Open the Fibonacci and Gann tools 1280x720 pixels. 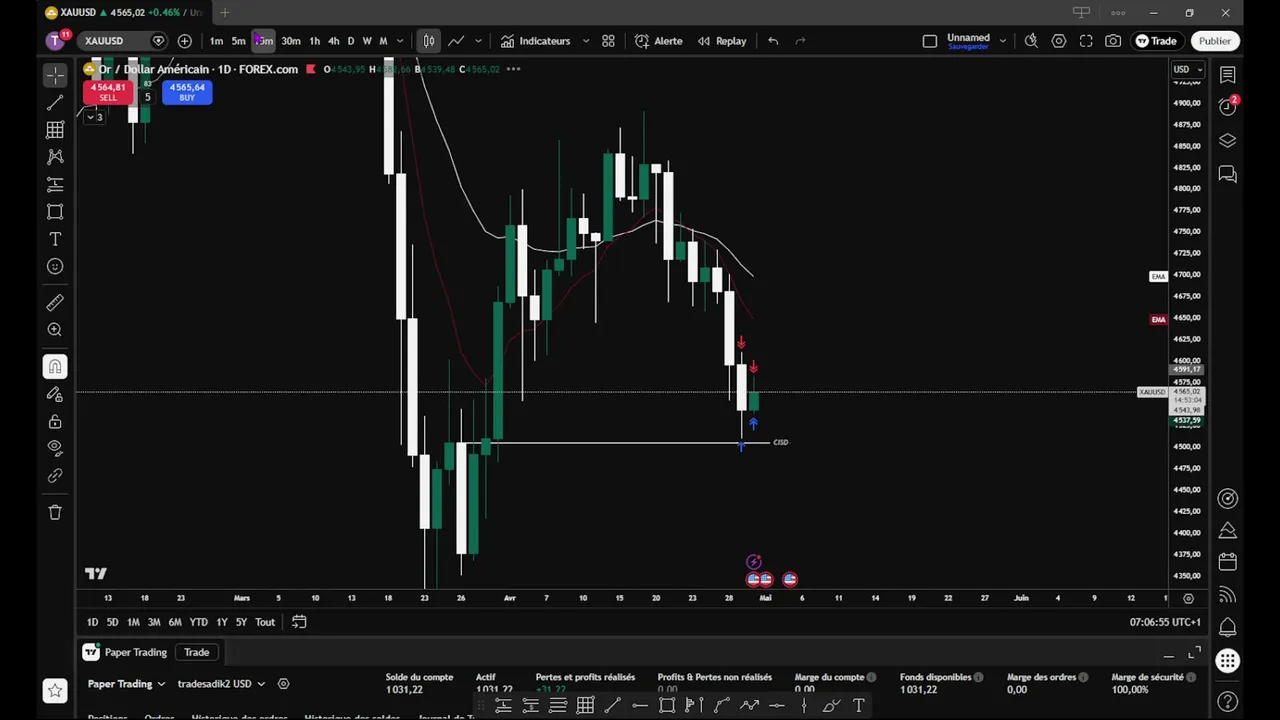(55, 130)
